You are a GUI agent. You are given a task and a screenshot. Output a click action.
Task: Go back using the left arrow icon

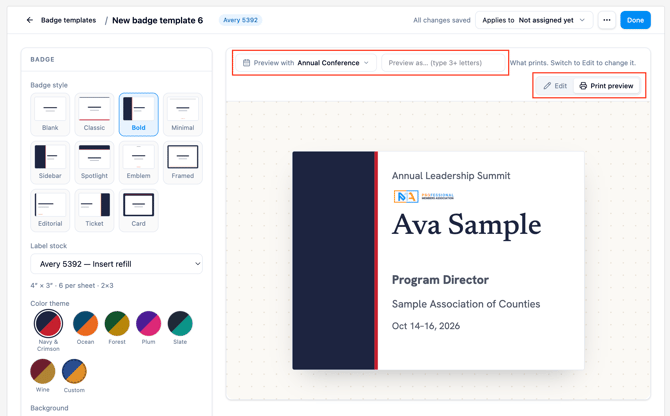coord(29,20)
